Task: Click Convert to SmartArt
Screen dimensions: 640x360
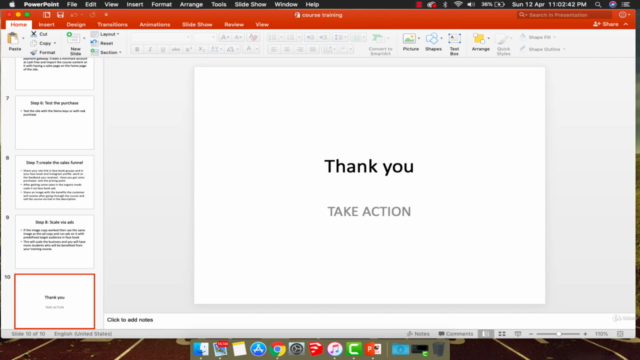Action: 380,44
